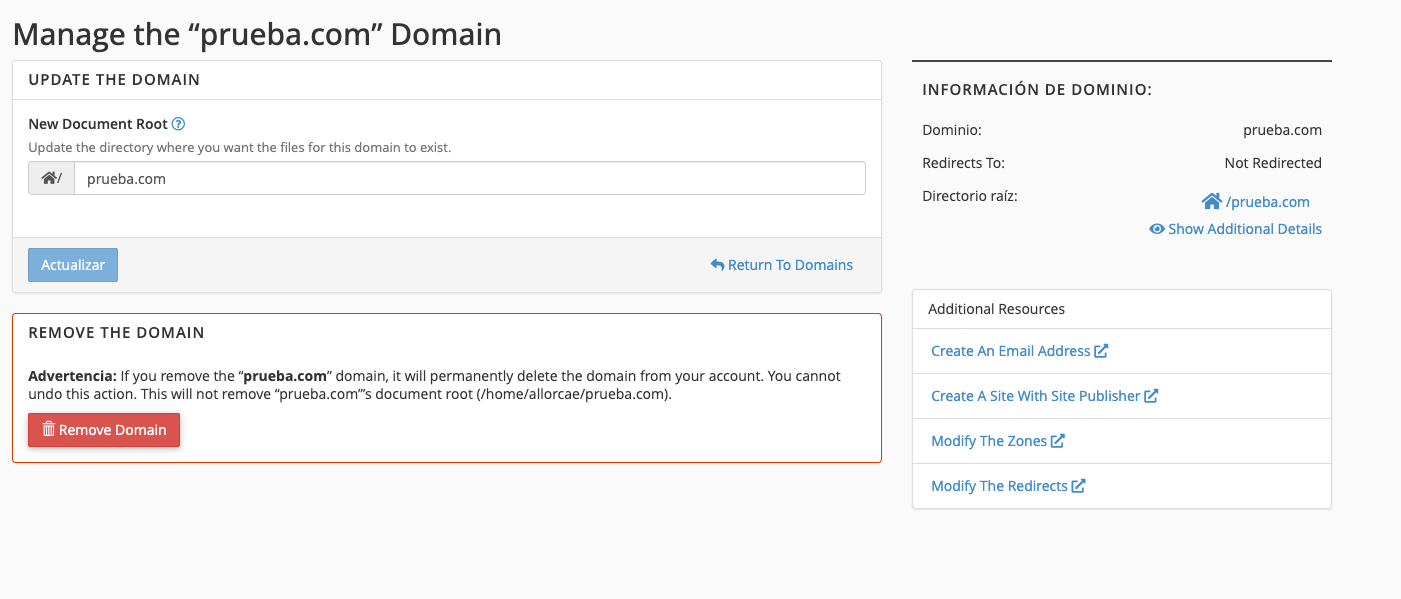The height and width of the screenshot is (599, 1401).
Task: Focus the New Document Root text field
Action: click(x=469, y=179)
